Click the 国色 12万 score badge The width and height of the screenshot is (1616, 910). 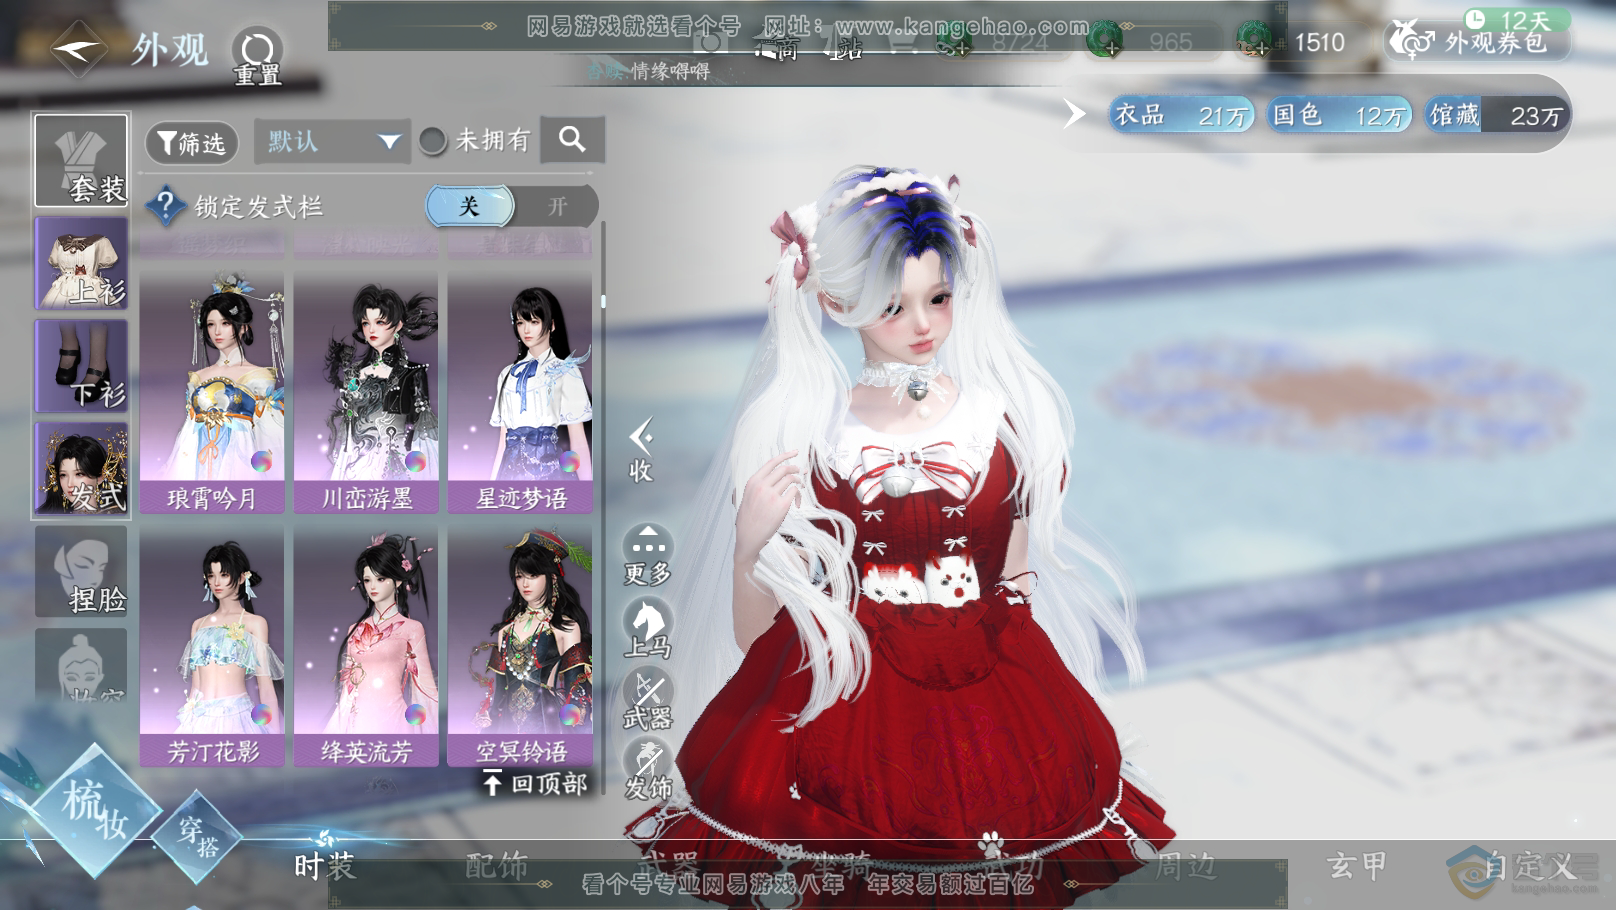(1339, 115)
